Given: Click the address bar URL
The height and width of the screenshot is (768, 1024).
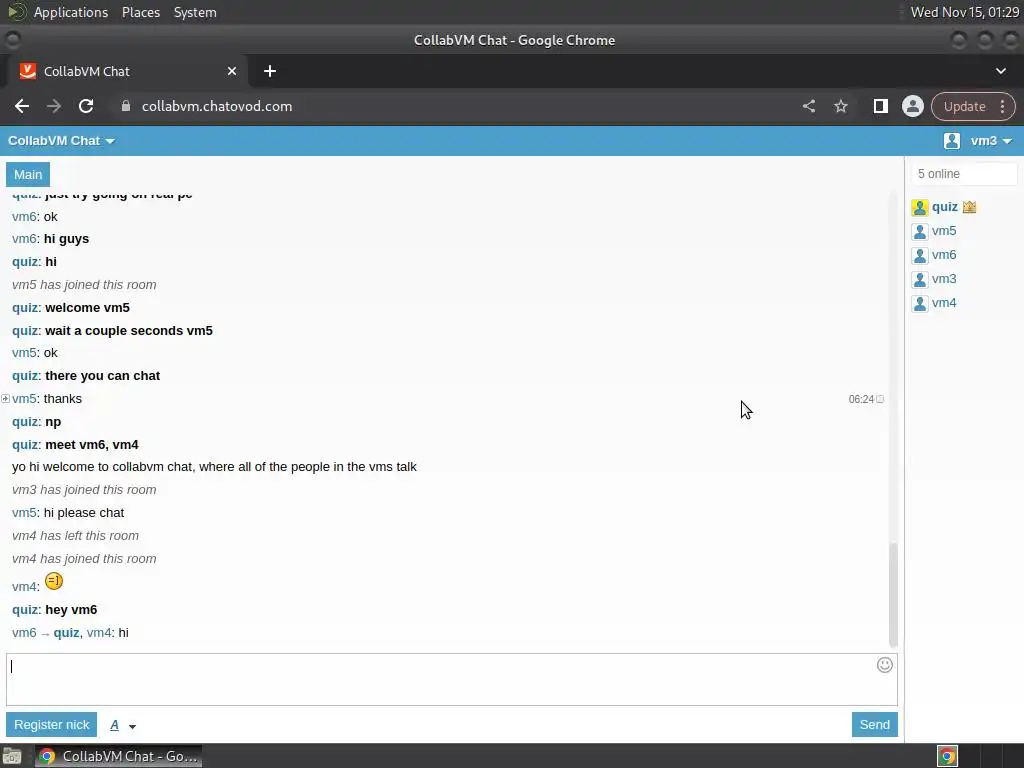Looking at the screenshot, I should [217, 106].
